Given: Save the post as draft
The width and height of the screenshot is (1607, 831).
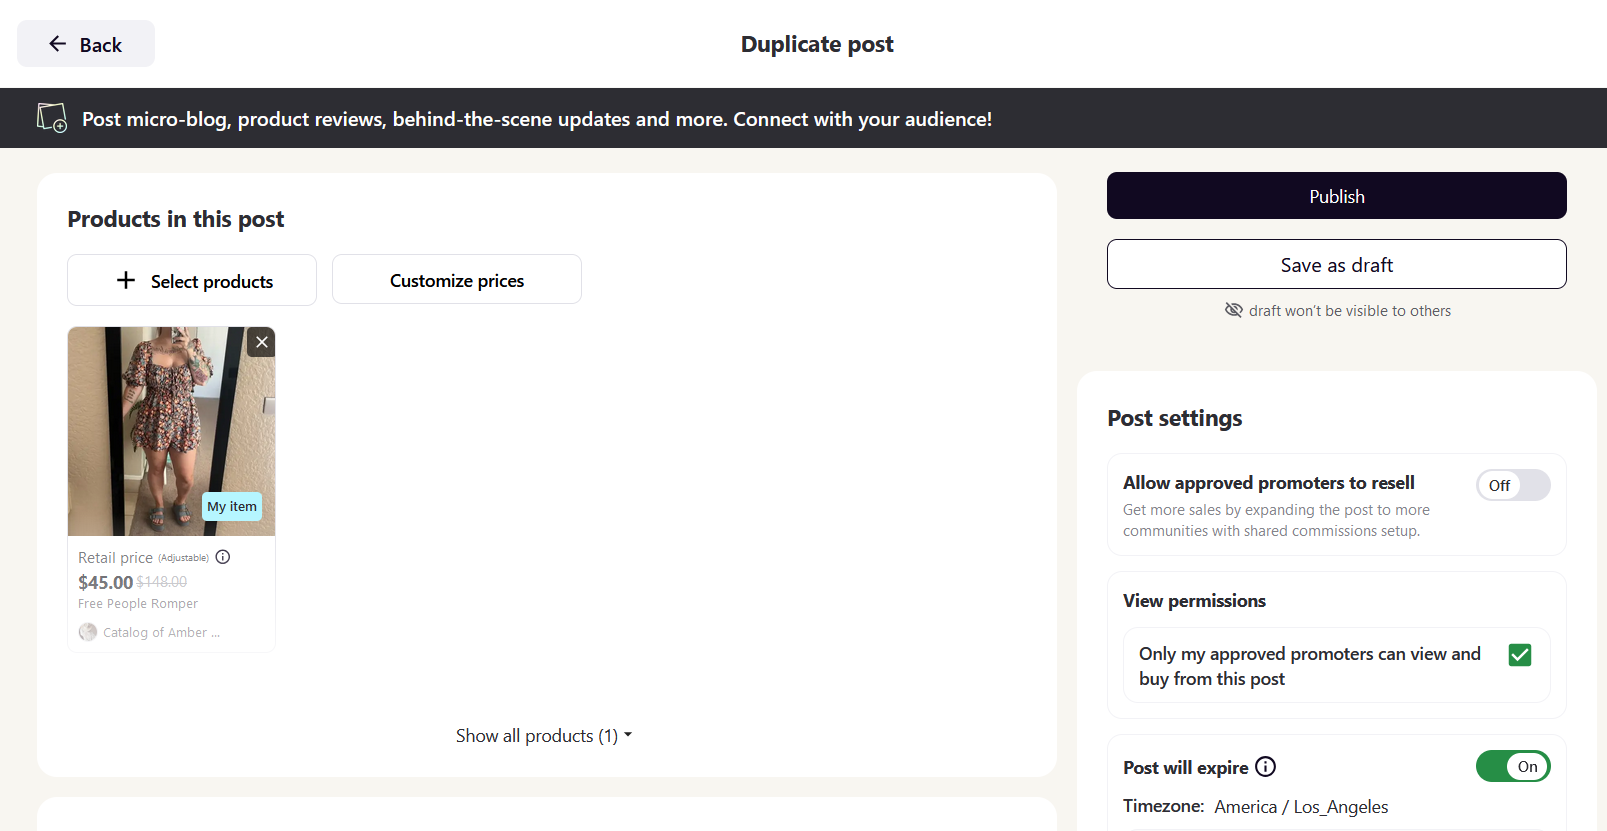Looking at the screenshot, I should (1337, 265).
